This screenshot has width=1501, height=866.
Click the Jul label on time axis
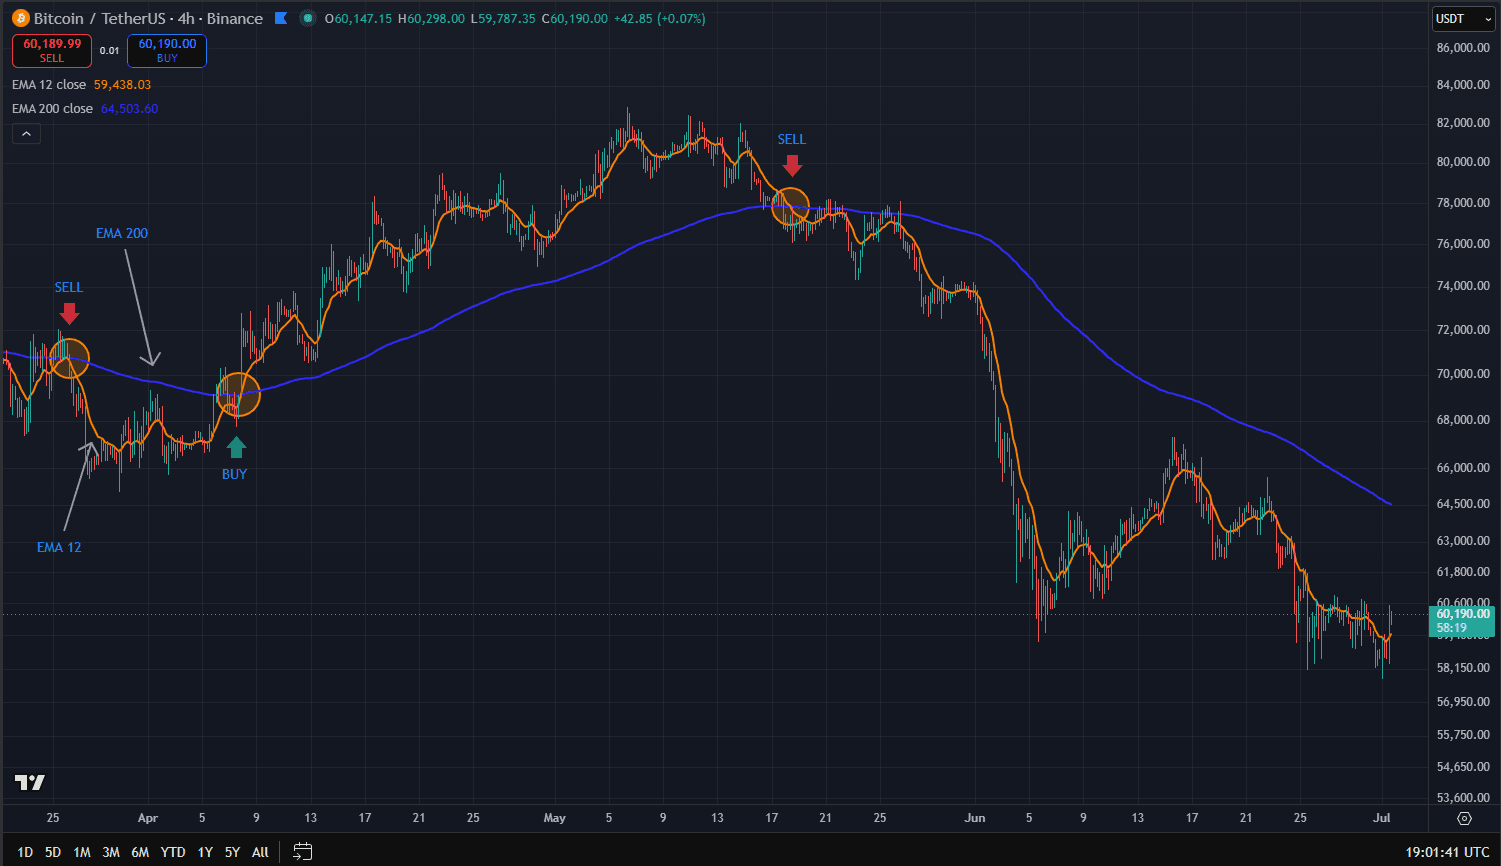pyautogui.click(x=1383, y=818)
